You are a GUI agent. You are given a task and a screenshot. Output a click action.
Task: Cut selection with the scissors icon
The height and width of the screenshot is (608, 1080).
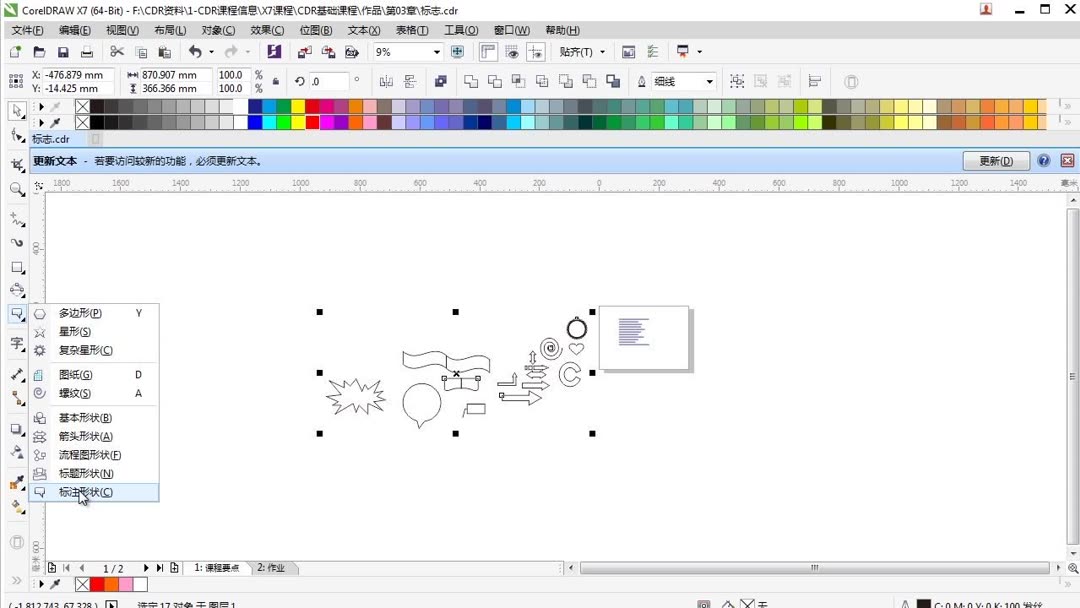pyautogui.click(x=117, y=52)
